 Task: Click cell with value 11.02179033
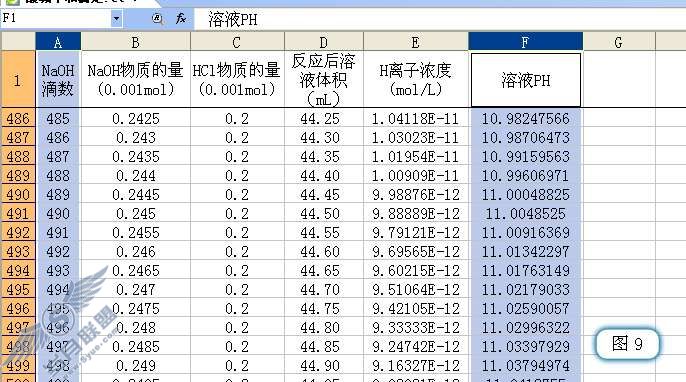pyautogui.click(x=525, y=289)
